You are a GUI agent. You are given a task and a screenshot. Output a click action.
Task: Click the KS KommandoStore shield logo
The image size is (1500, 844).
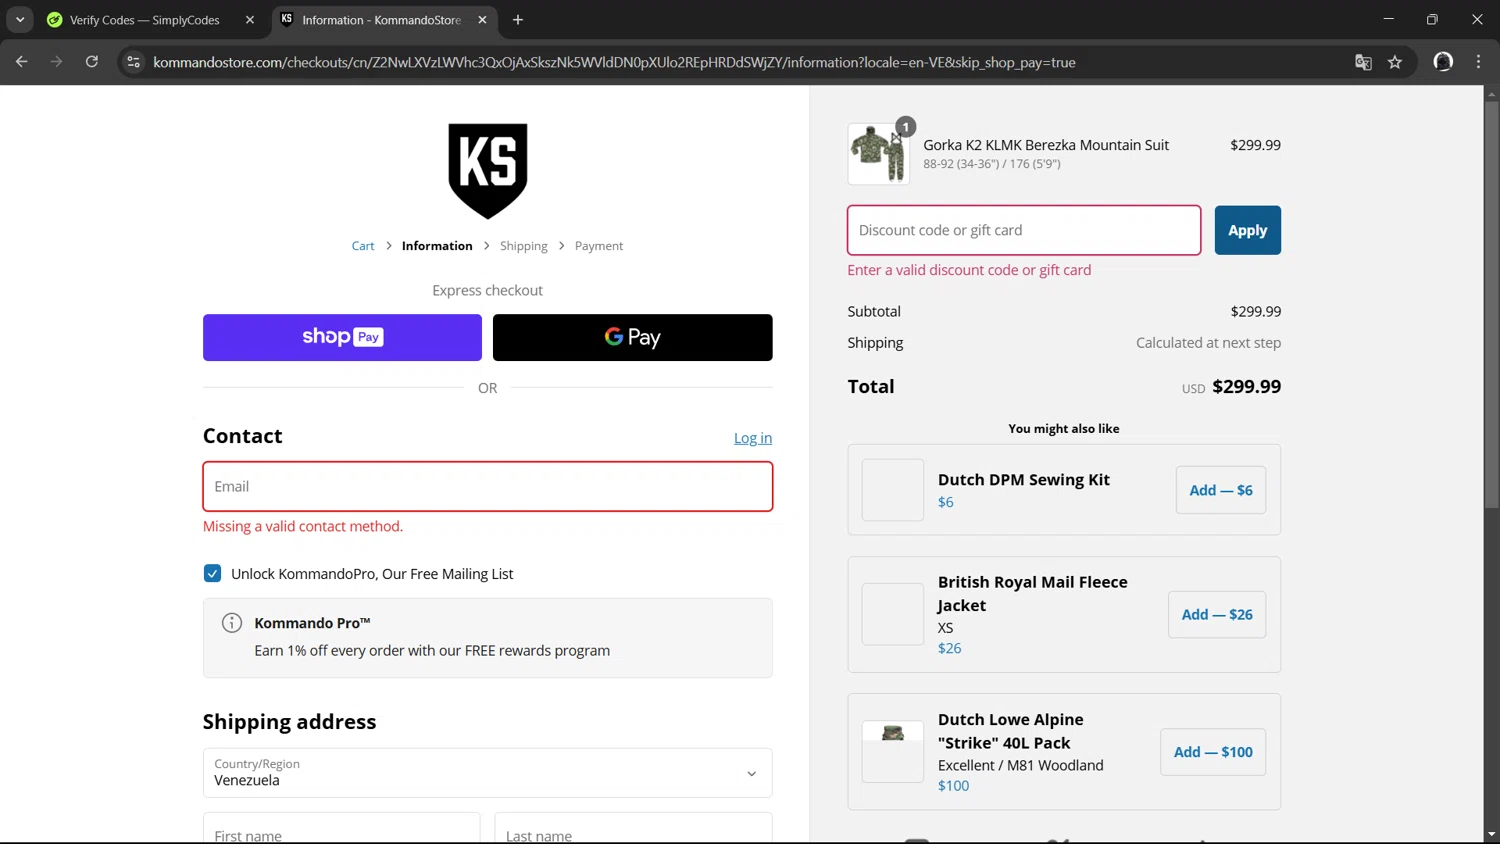(x=488, y=171)
